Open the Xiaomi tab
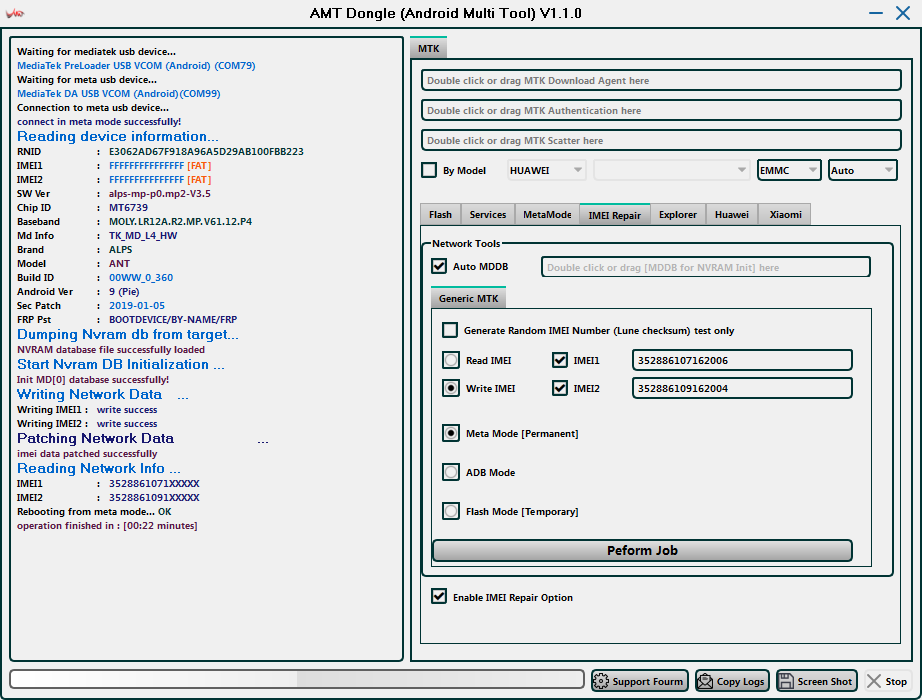 pos(784,214)
